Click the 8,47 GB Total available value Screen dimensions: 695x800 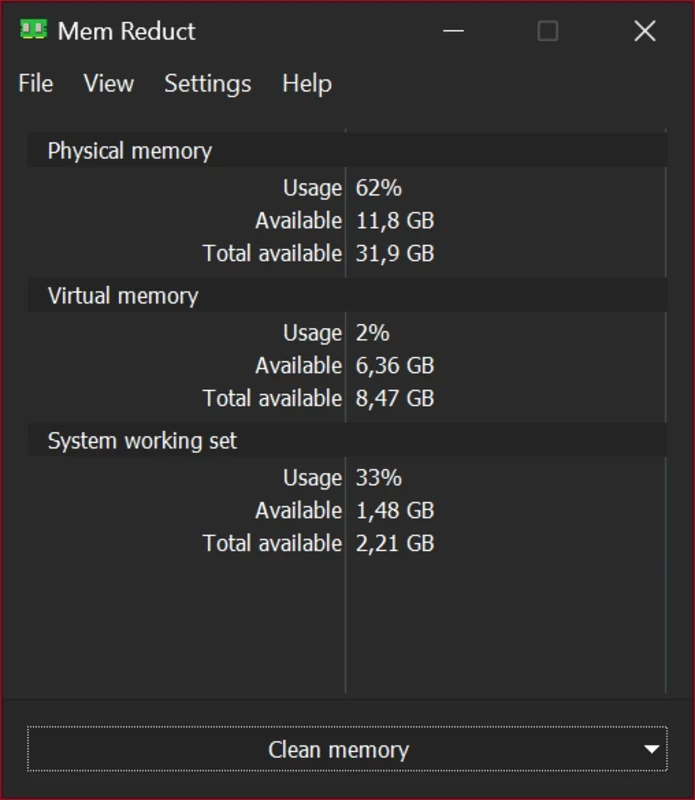[395, 399]
